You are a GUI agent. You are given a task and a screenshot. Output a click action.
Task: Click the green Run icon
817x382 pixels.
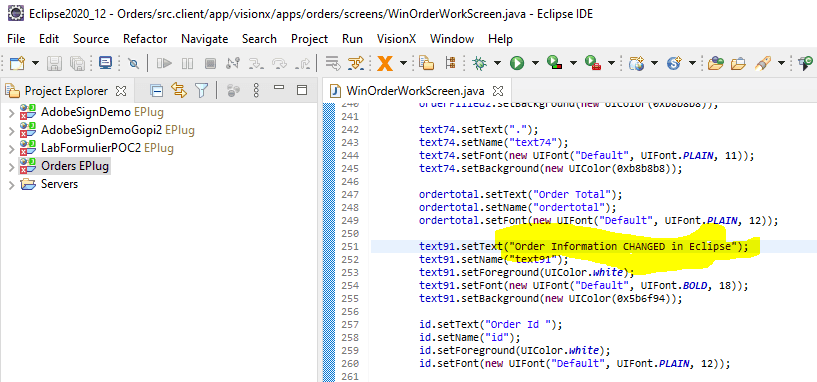517,63
